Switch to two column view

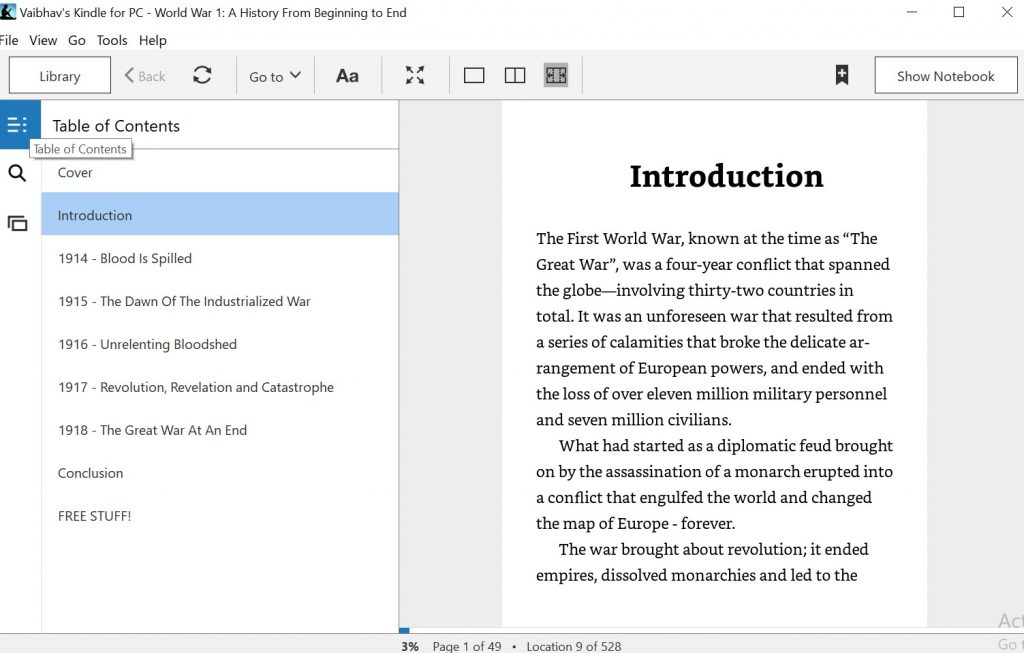pos(515,76)
